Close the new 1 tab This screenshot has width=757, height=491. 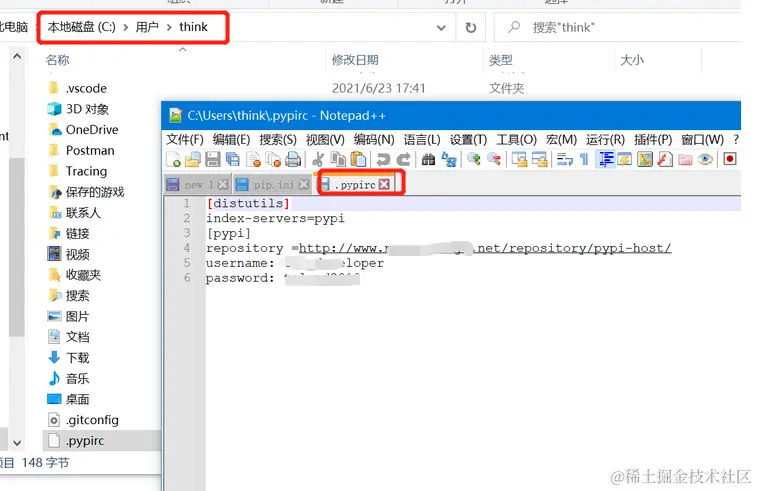click(223, 184)
